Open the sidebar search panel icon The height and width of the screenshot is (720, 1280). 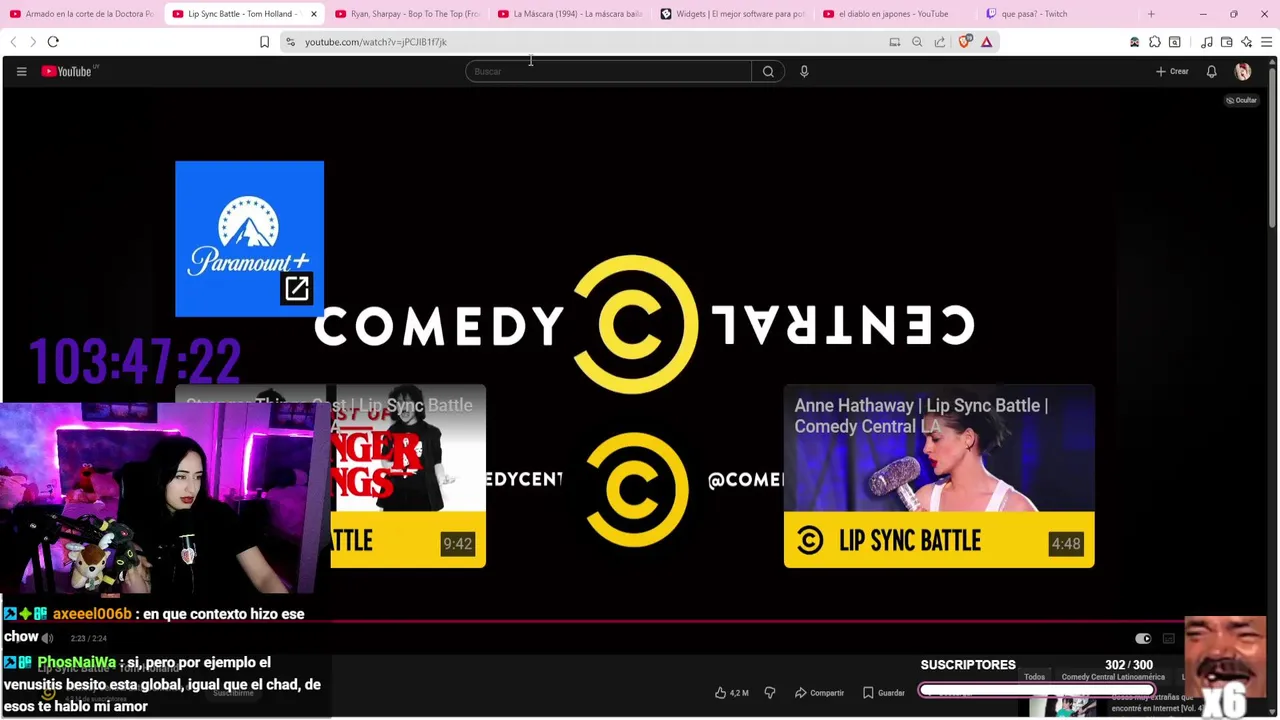tap(1175, 42)
